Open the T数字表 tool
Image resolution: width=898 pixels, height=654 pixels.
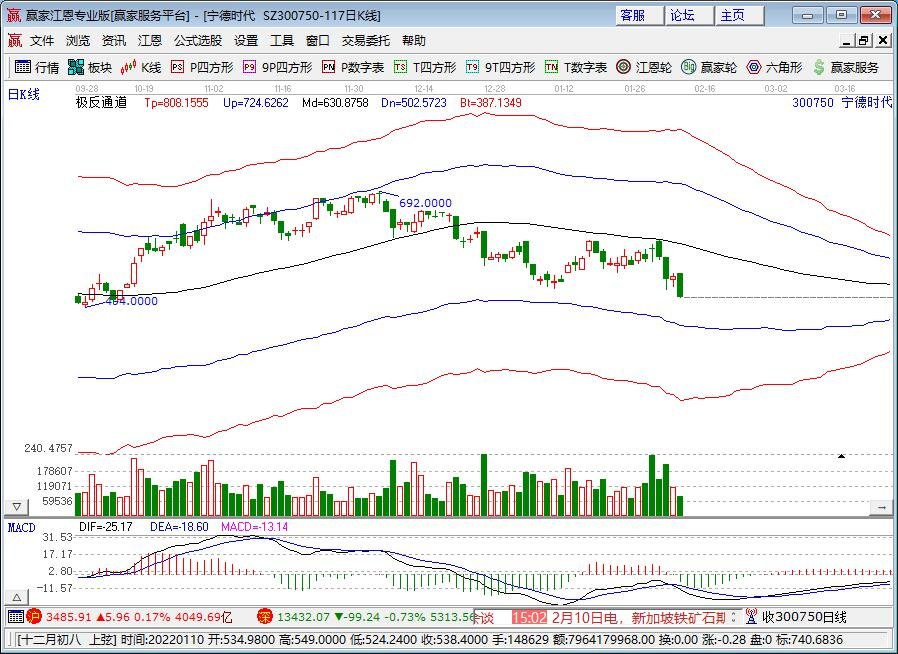click(x=576, y=68)
